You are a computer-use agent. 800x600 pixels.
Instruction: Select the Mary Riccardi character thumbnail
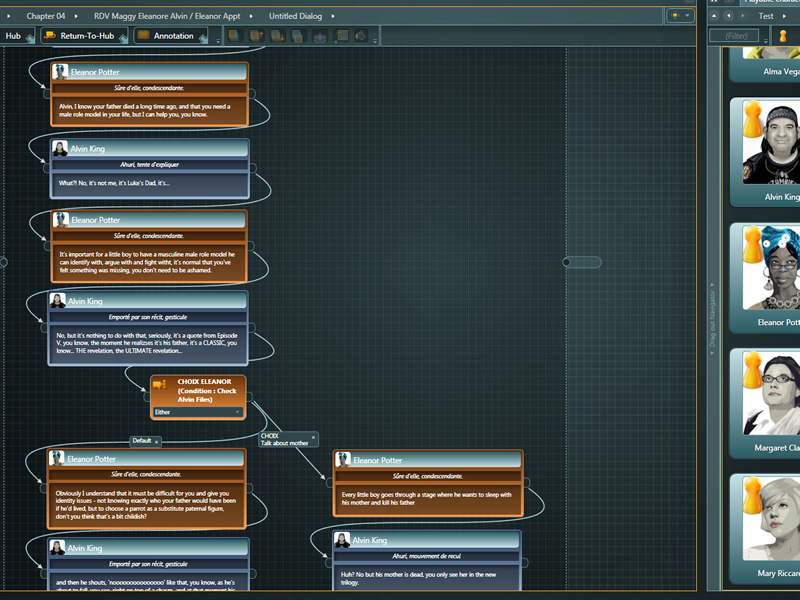point(771,518)
